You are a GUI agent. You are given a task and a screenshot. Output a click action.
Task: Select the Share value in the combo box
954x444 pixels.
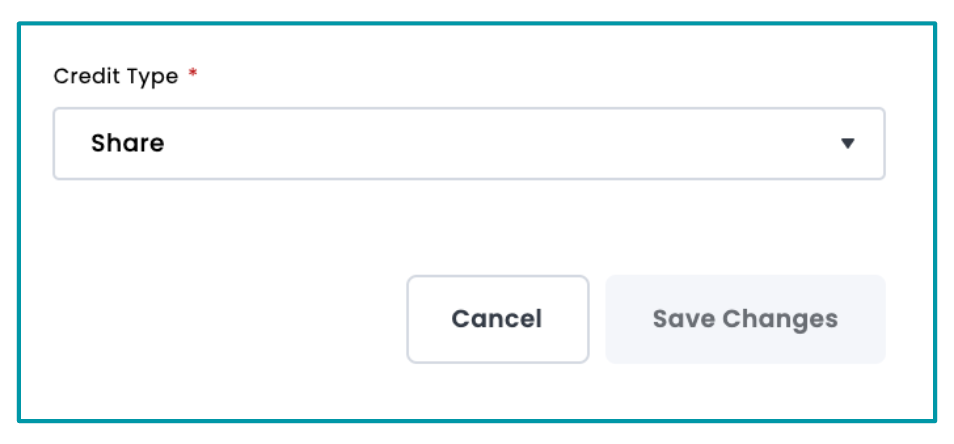pyautogui.click(x=128, y=144)
